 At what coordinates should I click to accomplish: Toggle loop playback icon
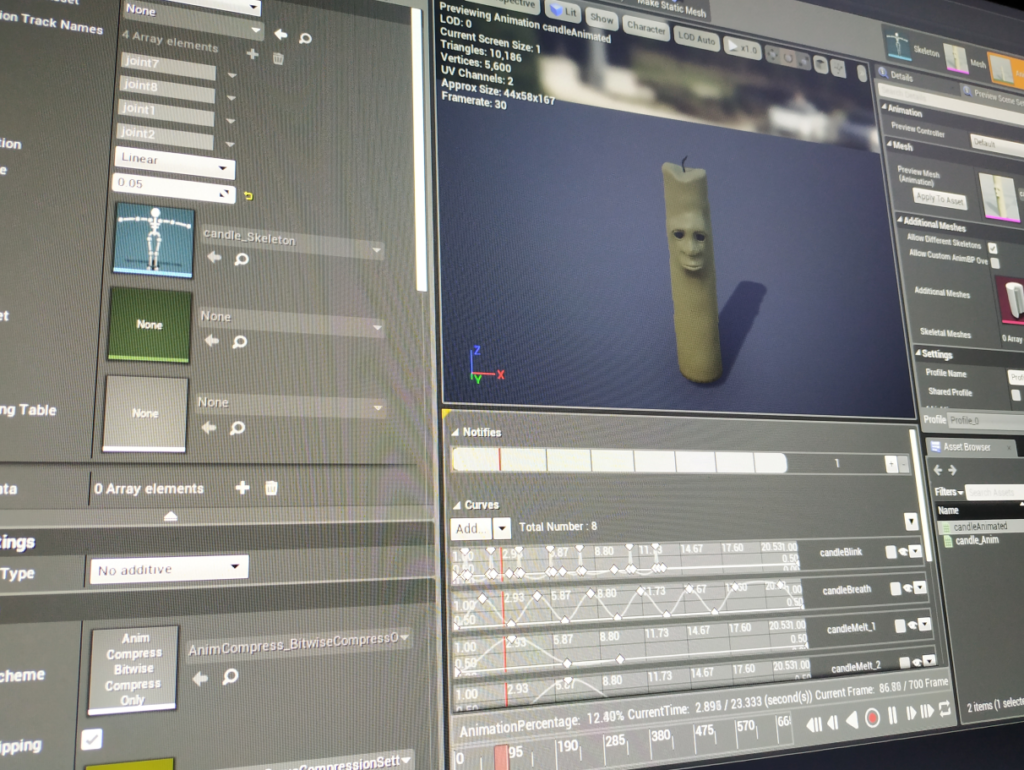click(944, 709)
